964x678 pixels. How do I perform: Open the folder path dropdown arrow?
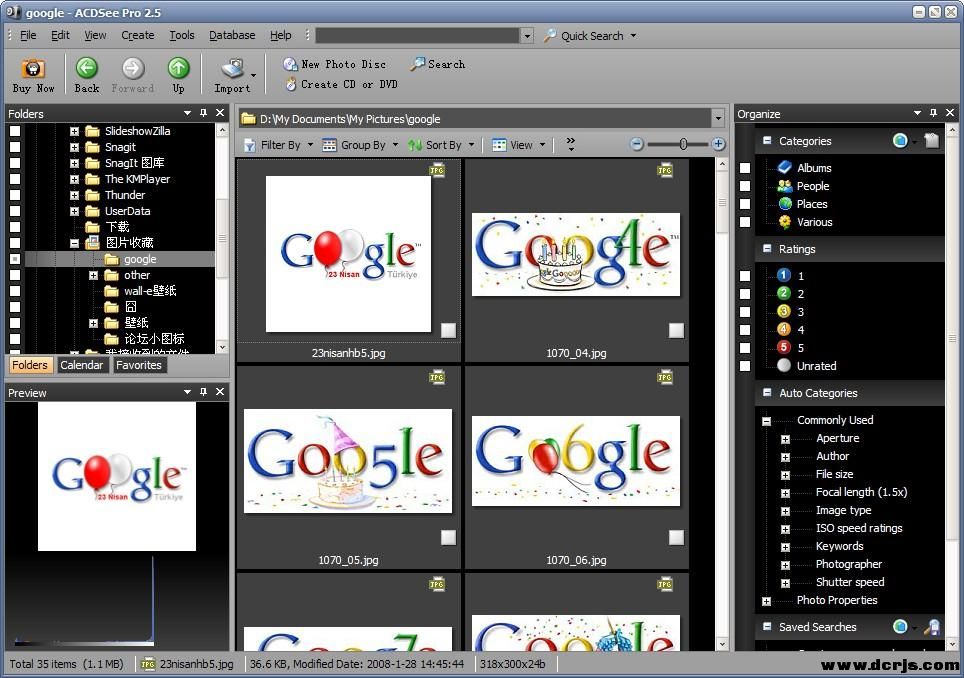[x=717, y=119]
